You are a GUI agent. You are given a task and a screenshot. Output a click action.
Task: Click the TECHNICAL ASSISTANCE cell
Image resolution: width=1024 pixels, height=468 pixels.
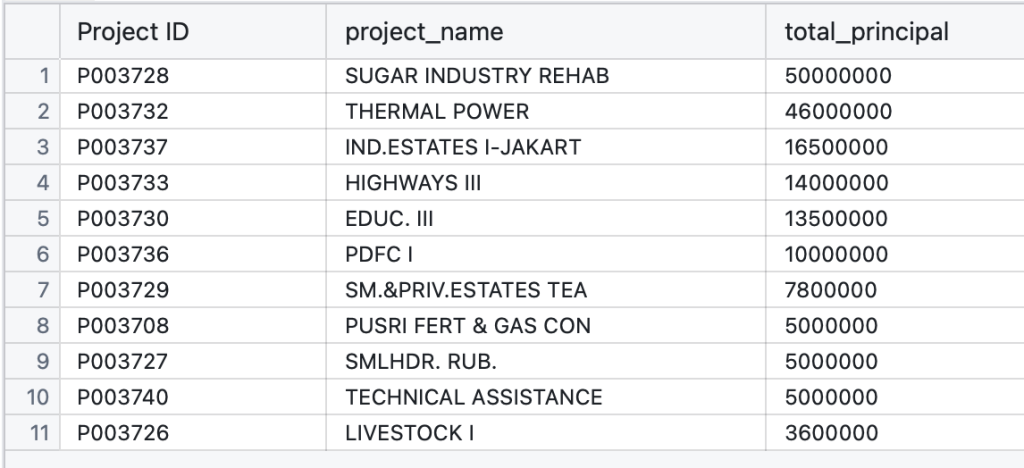pyautogui.click(x=474, y=397)
